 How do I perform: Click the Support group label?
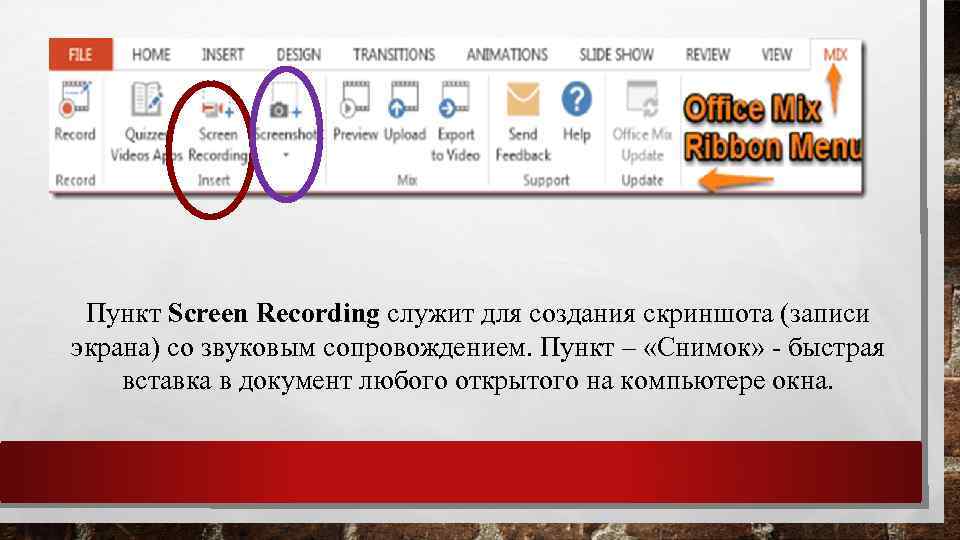tap(546, 180)
